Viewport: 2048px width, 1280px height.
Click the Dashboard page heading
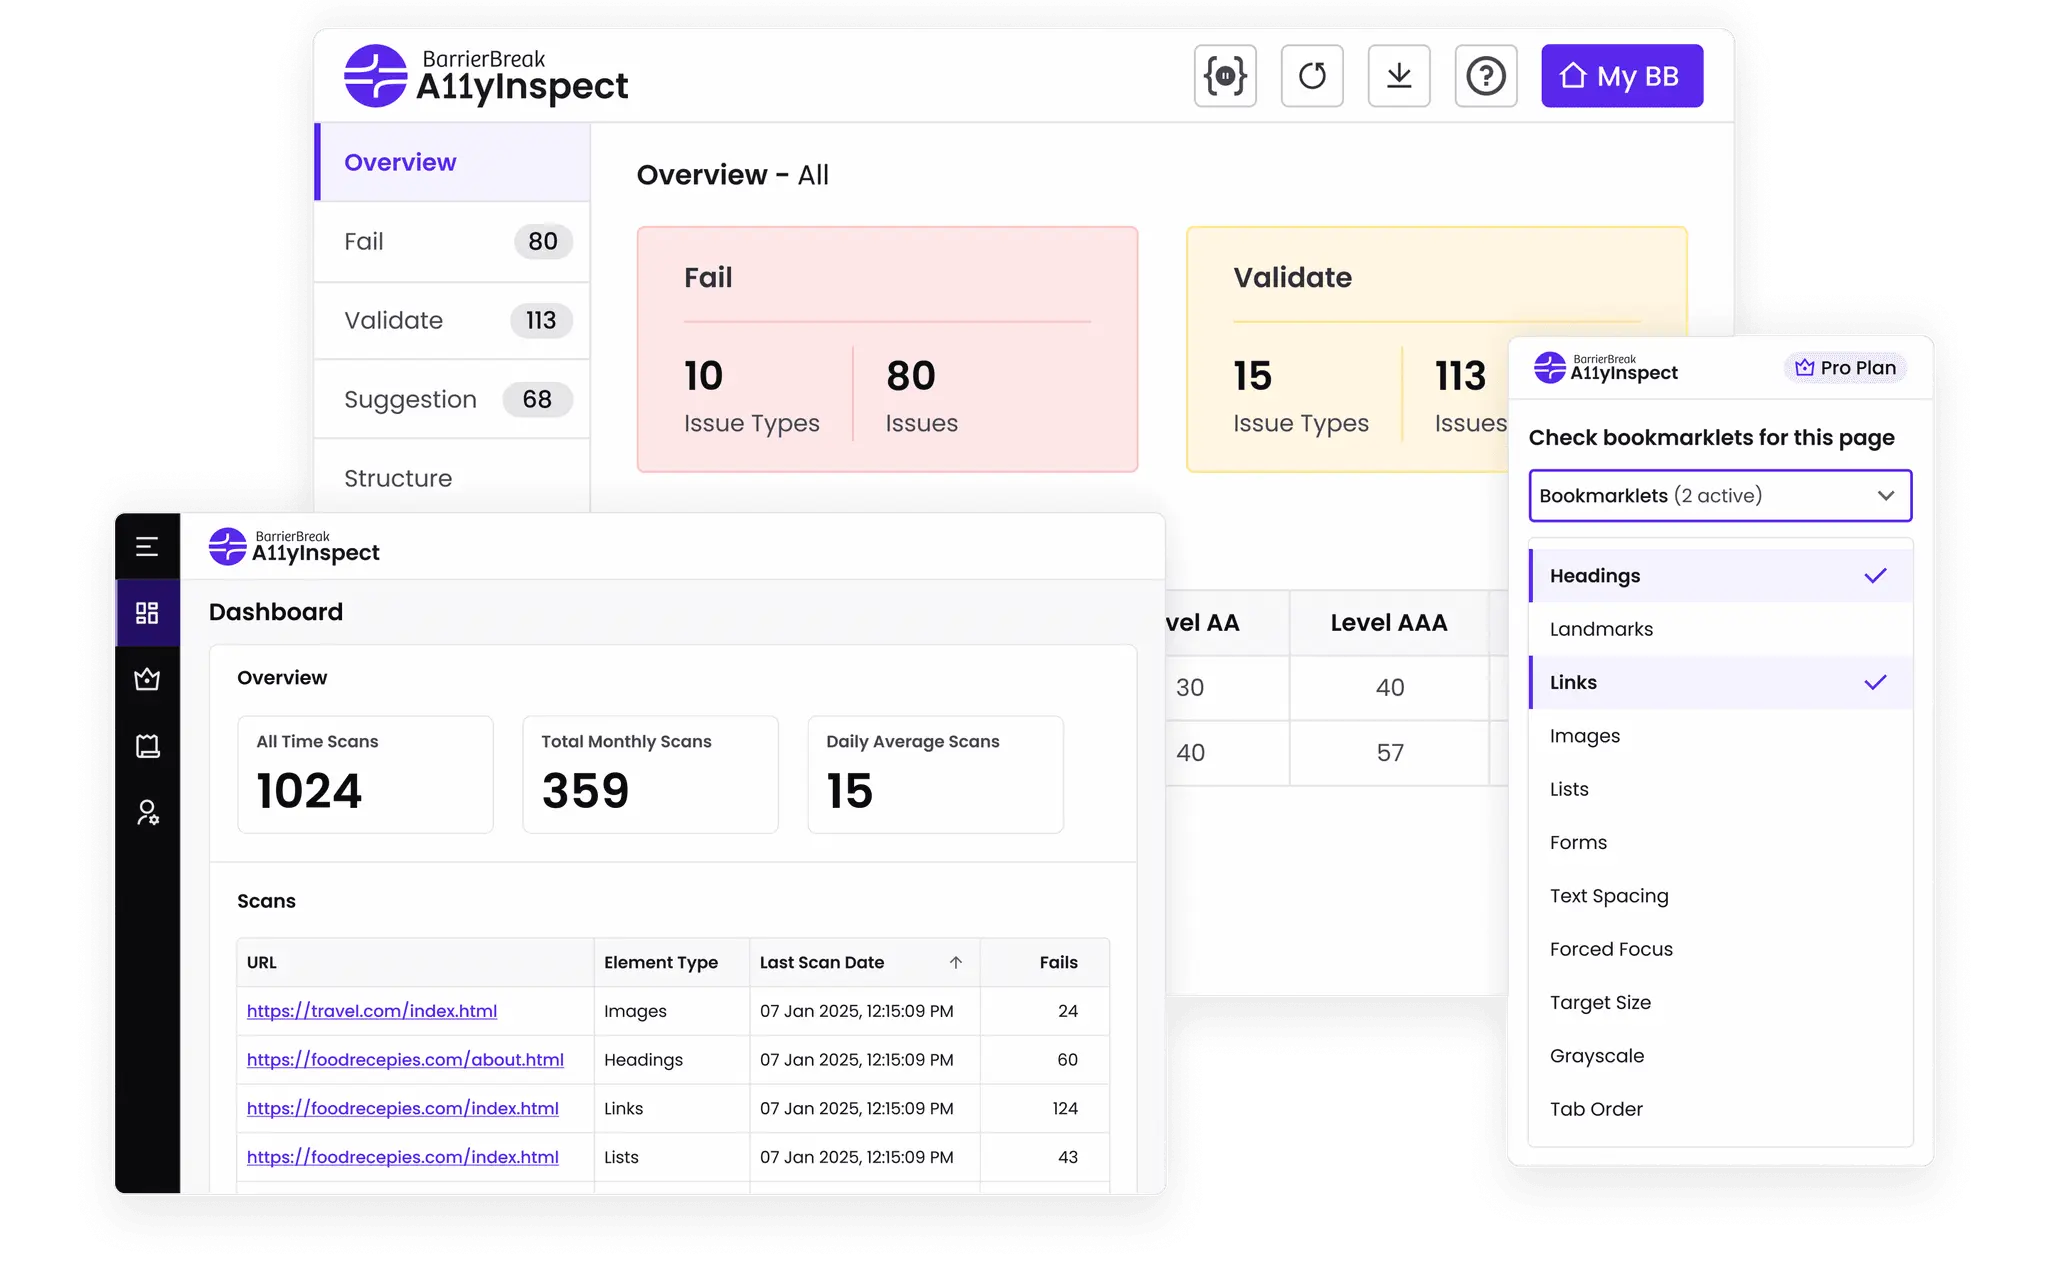coord(276,612)
